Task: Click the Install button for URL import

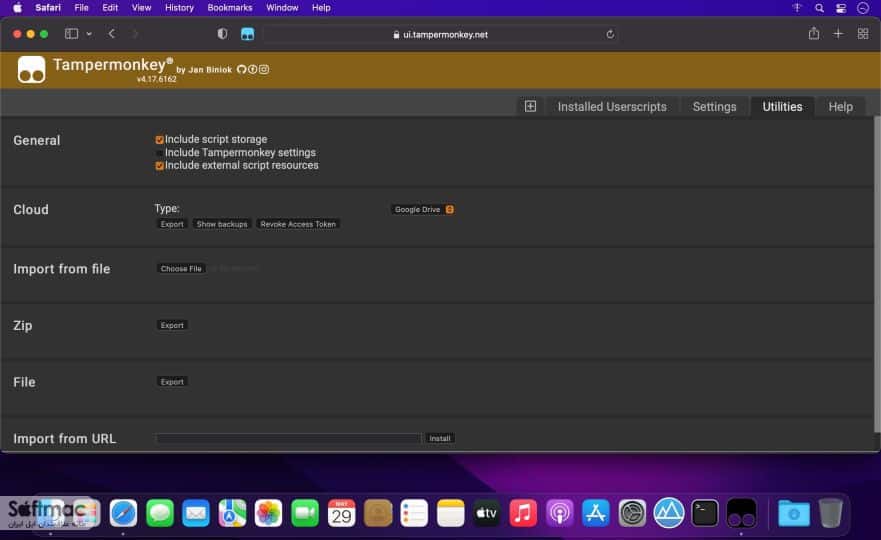Action: coord(440,438)
